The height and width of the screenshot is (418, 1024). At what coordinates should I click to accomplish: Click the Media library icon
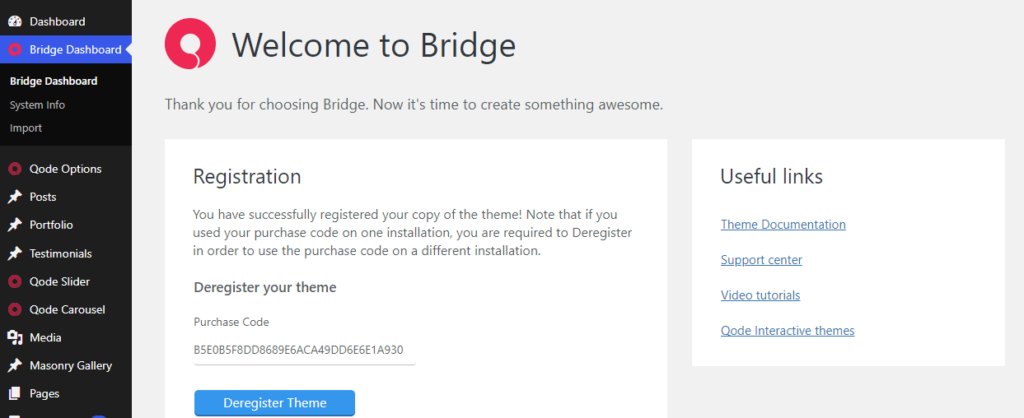(14, 338)
